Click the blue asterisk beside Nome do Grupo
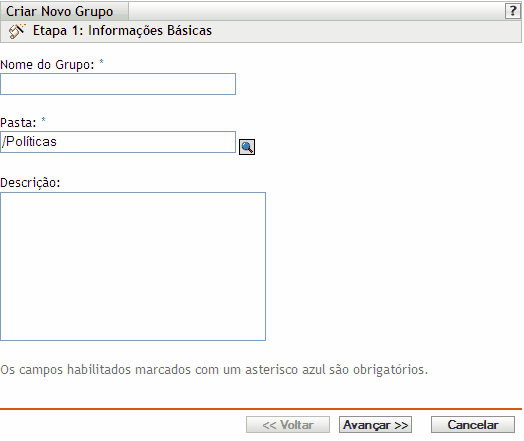 pyautogui.click(x=102, y=62)
